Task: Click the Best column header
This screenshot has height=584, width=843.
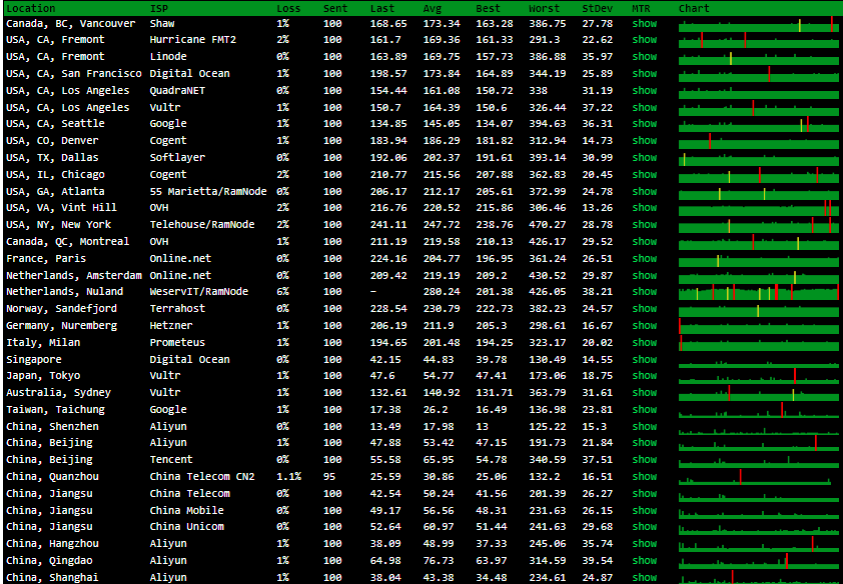Action: 488,9
